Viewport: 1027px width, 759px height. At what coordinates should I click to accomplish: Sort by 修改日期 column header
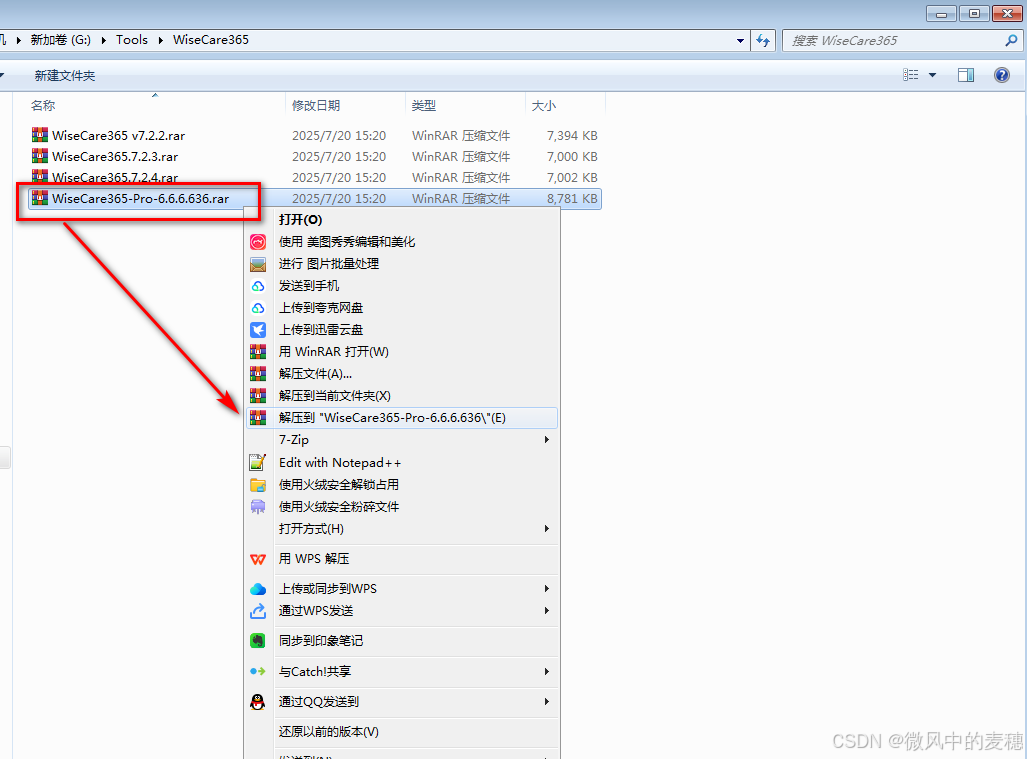316,105
